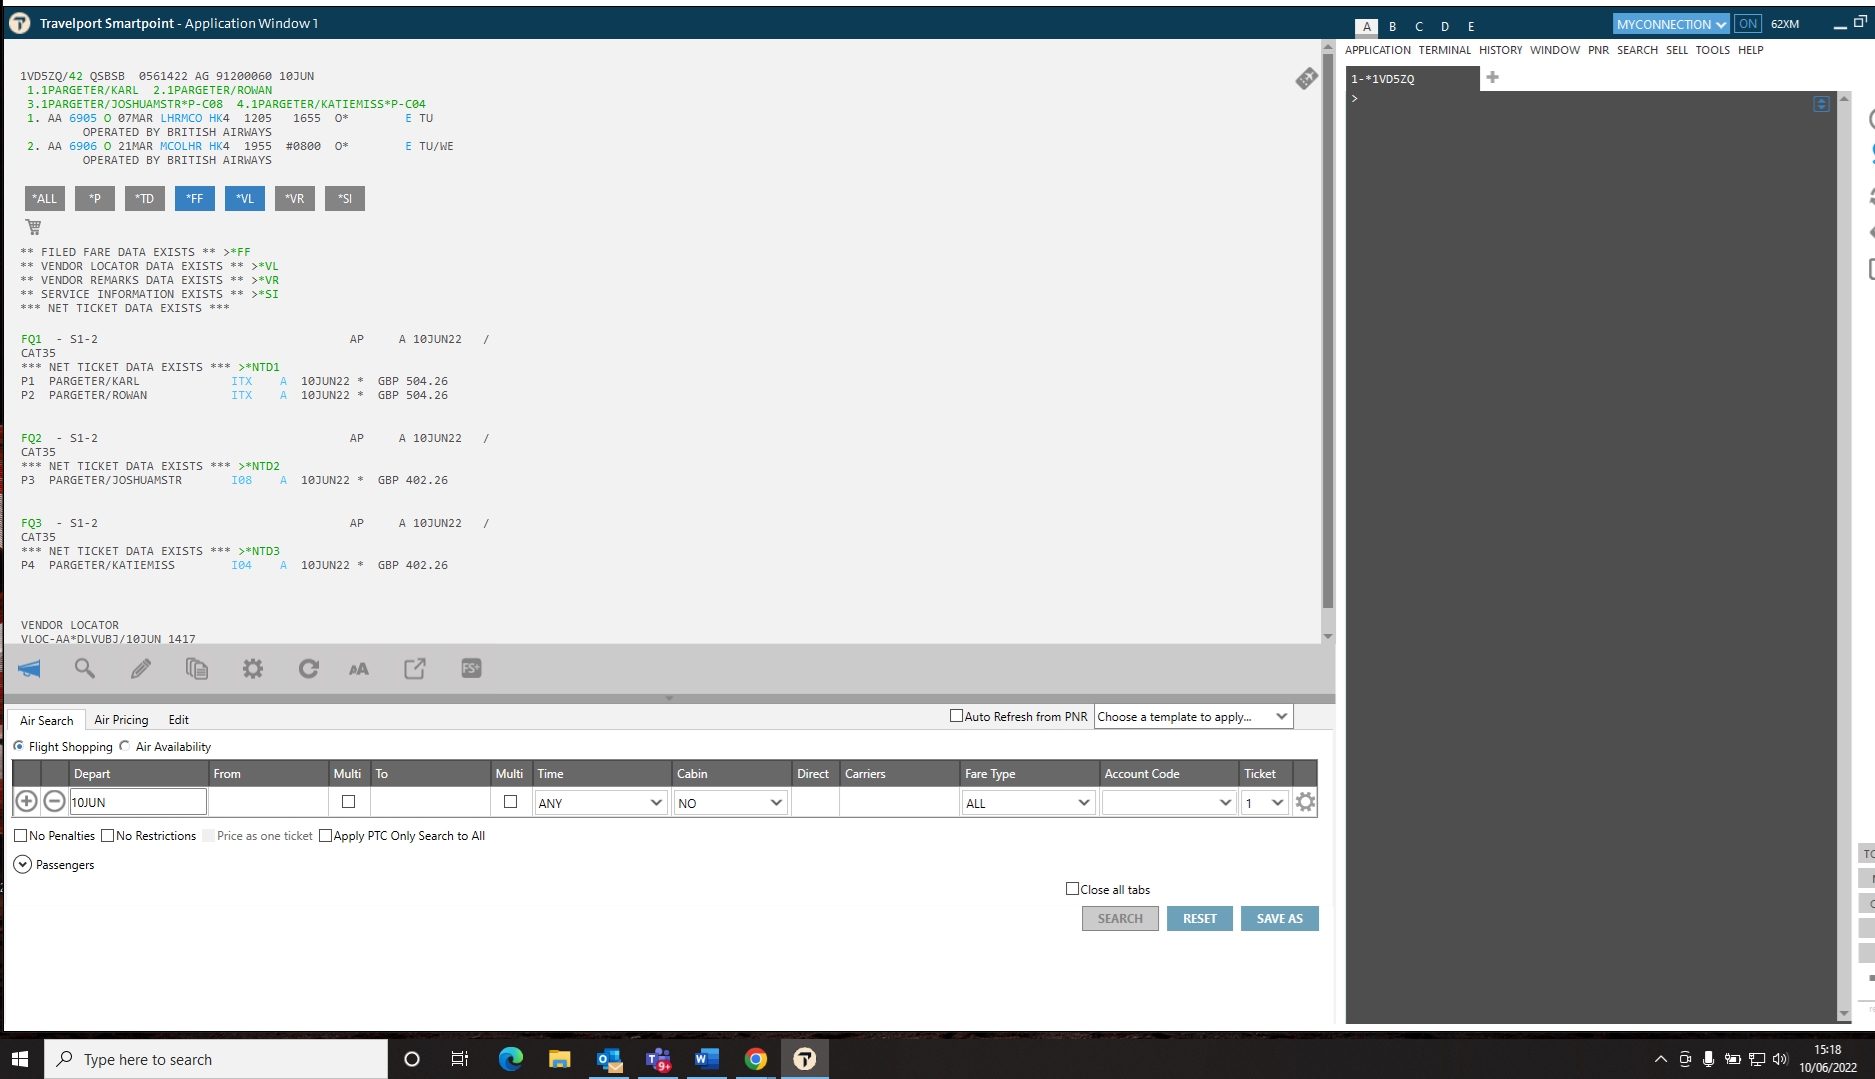Open the magnifier search tool in PNR toolbar
This screenshot has height=1079, width=1875.
click(x=85, y=669)
